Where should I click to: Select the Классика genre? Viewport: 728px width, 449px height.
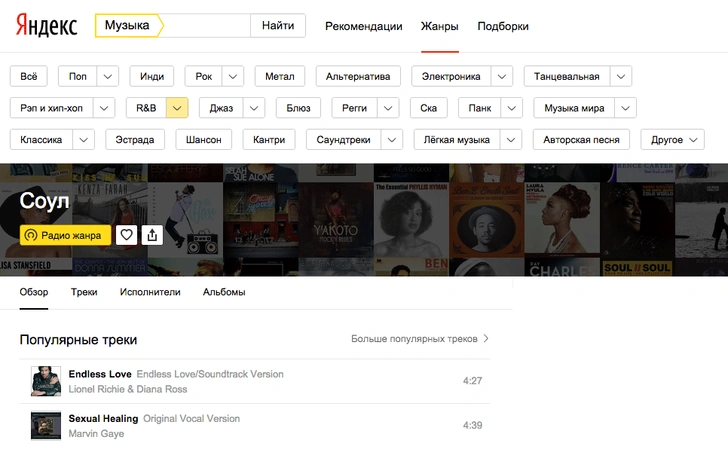(x=41, y=139)
